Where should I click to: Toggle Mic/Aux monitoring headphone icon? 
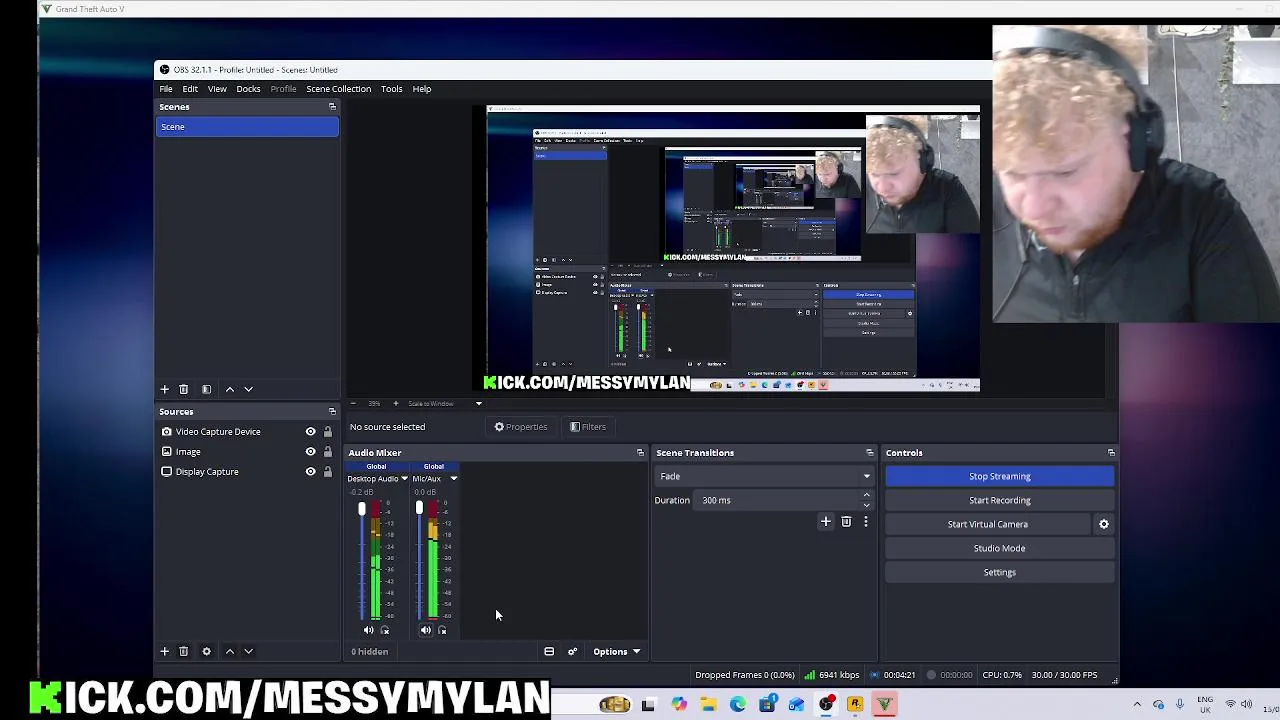(x=442, y=630)
